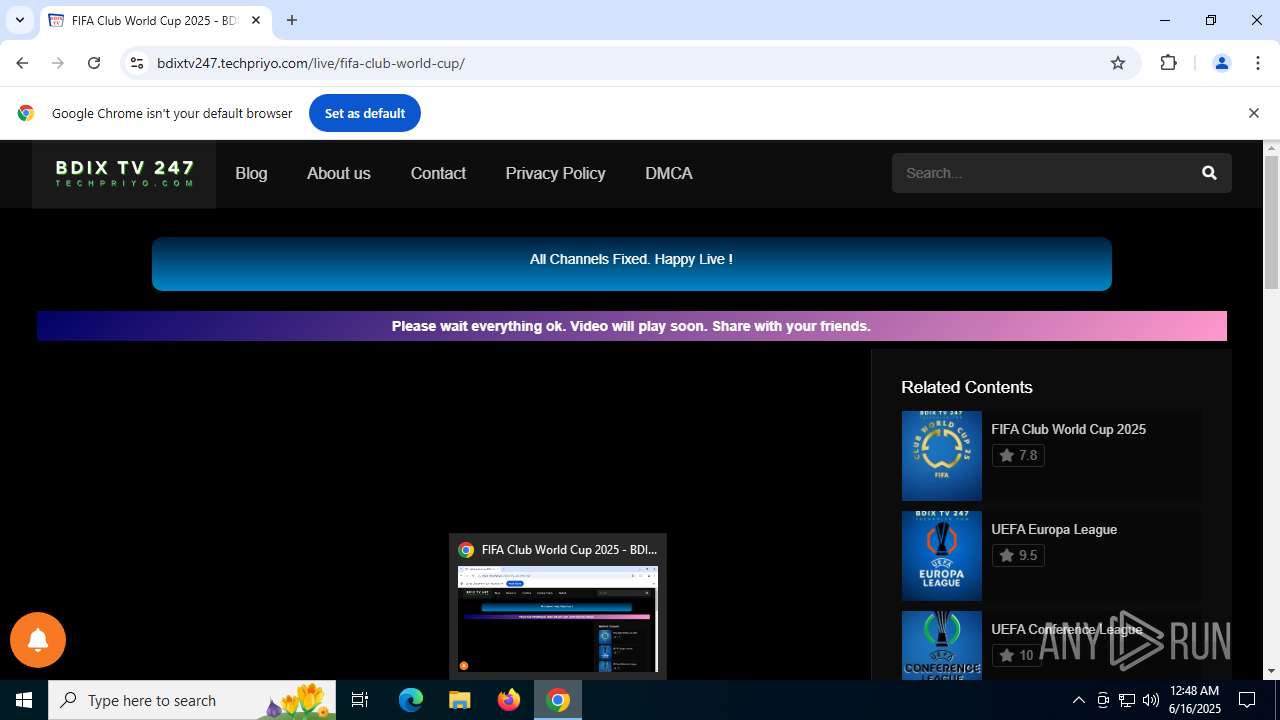Click the Related Contents heading
Screen dimensions: 1280x720
[x=967, y=387]
